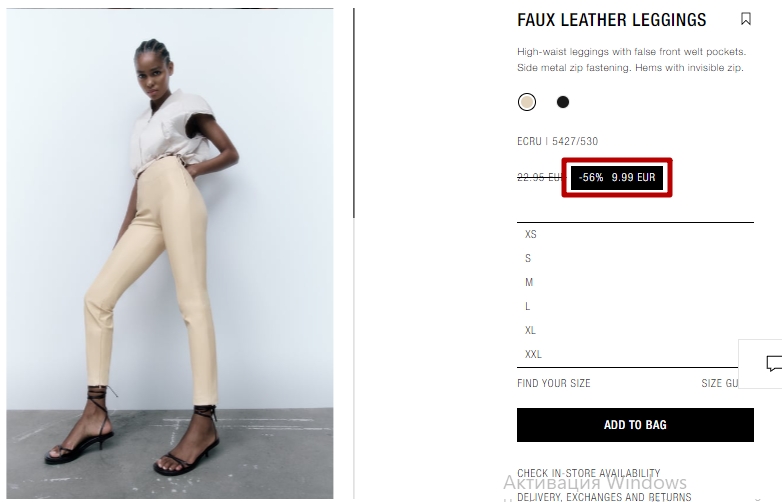Screen dimensions: 782x502
Task: Click the crossed-out 22.95 EUR price
Action: pos(541,177)
